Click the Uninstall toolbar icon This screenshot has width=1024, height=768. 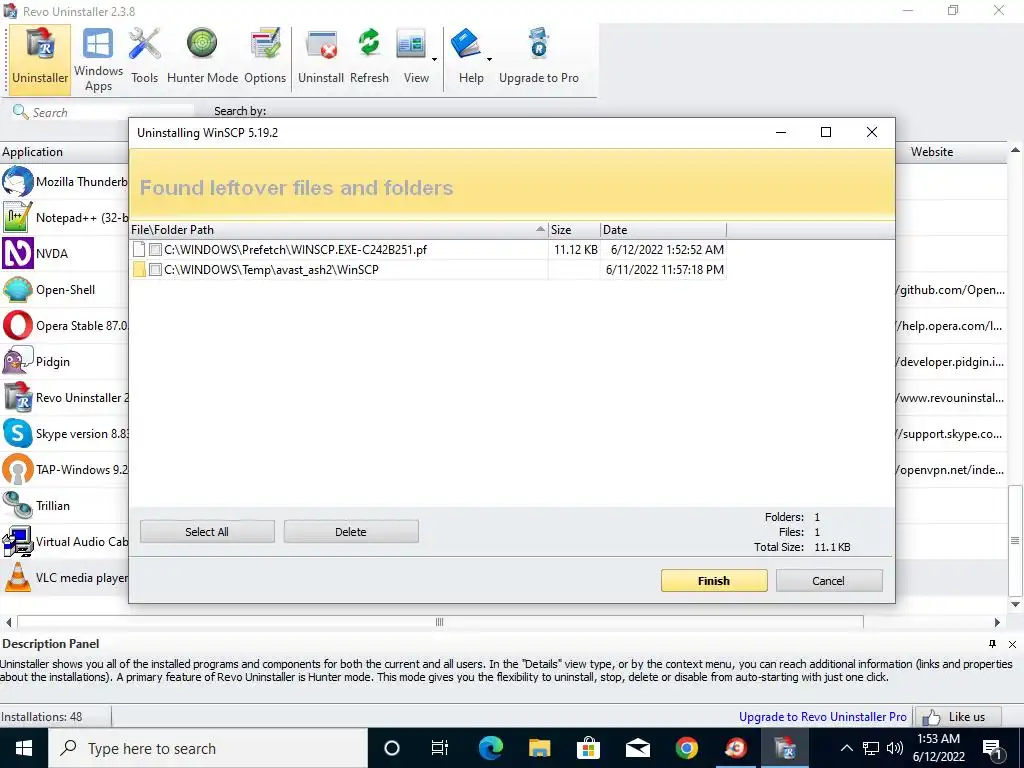tap(321, 57)
